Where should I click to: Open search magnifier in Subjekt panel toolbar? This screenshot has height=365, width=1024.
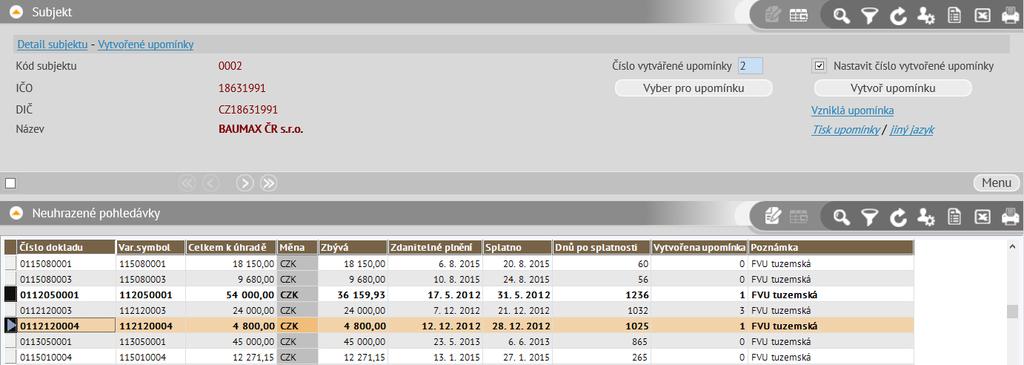842,15
